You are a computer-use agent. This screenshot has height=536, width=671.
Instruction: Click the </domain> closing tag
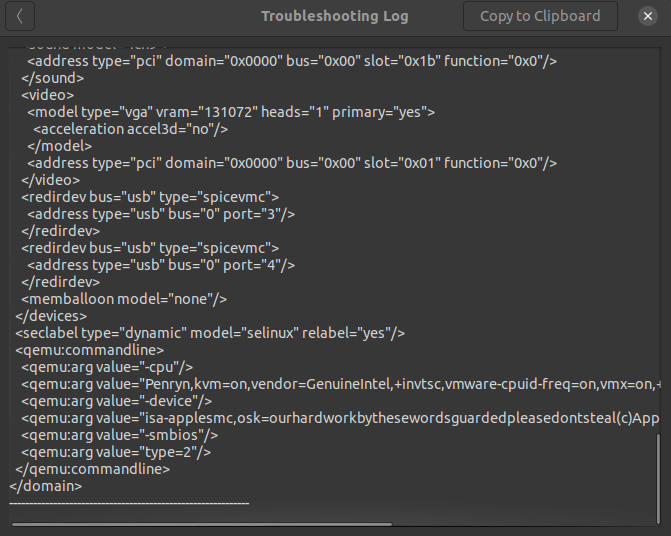[x=45, y=486]
